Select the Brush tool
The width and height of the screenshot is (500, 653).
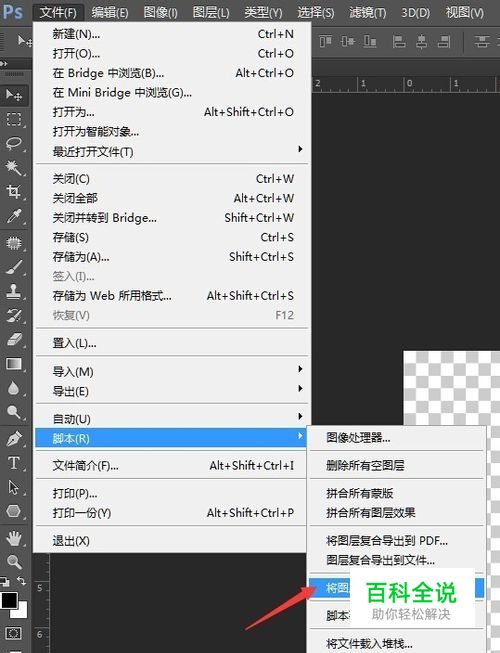coord(14,267)
